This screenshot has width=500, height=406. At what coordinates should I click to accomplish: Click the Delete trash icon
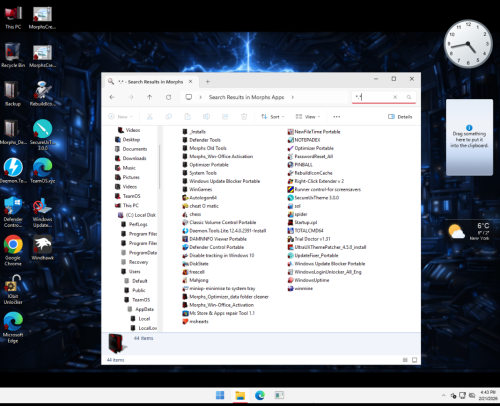pyautogui.click(x=244, y=117)
